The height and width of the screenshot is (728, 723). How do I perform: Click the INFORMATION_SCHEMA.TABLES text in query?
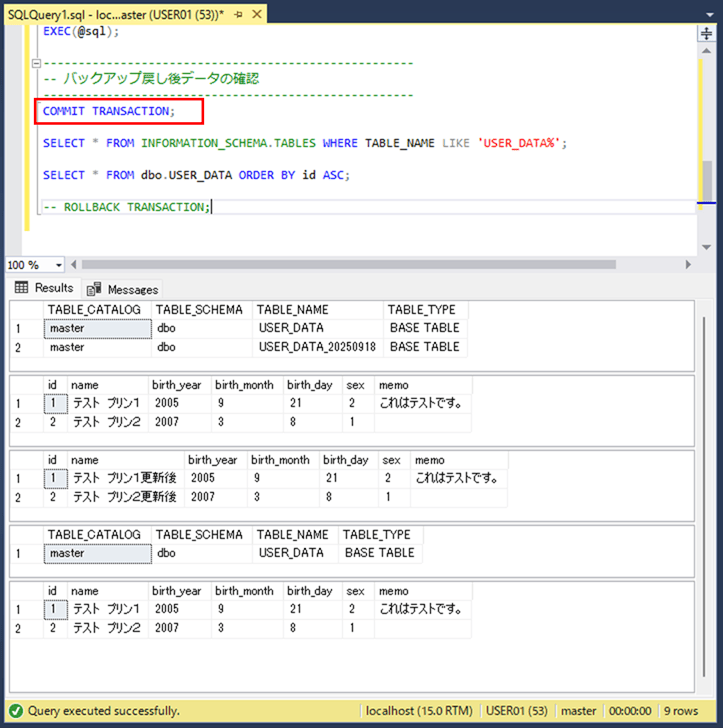(228, 143)
